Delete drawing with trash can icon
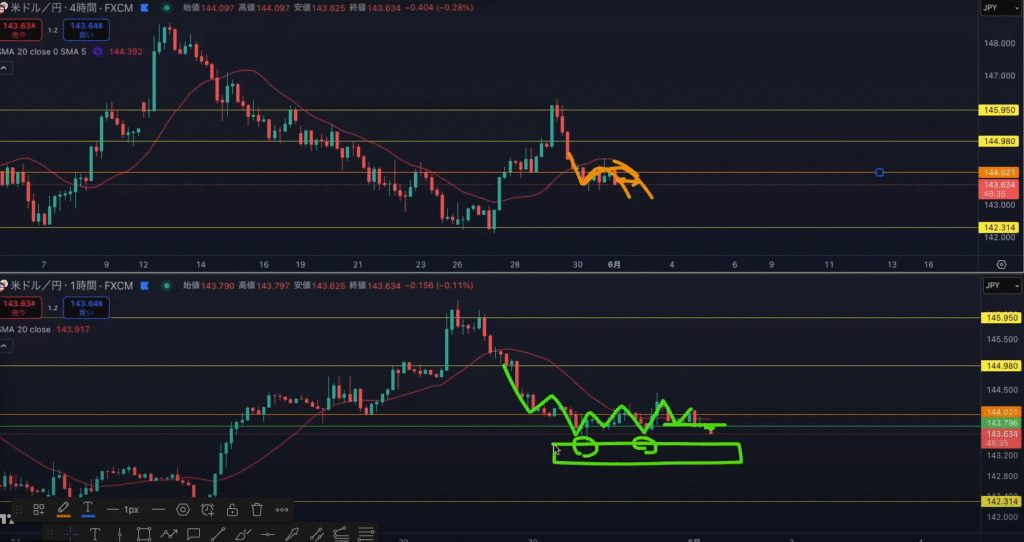 [257, 510]
